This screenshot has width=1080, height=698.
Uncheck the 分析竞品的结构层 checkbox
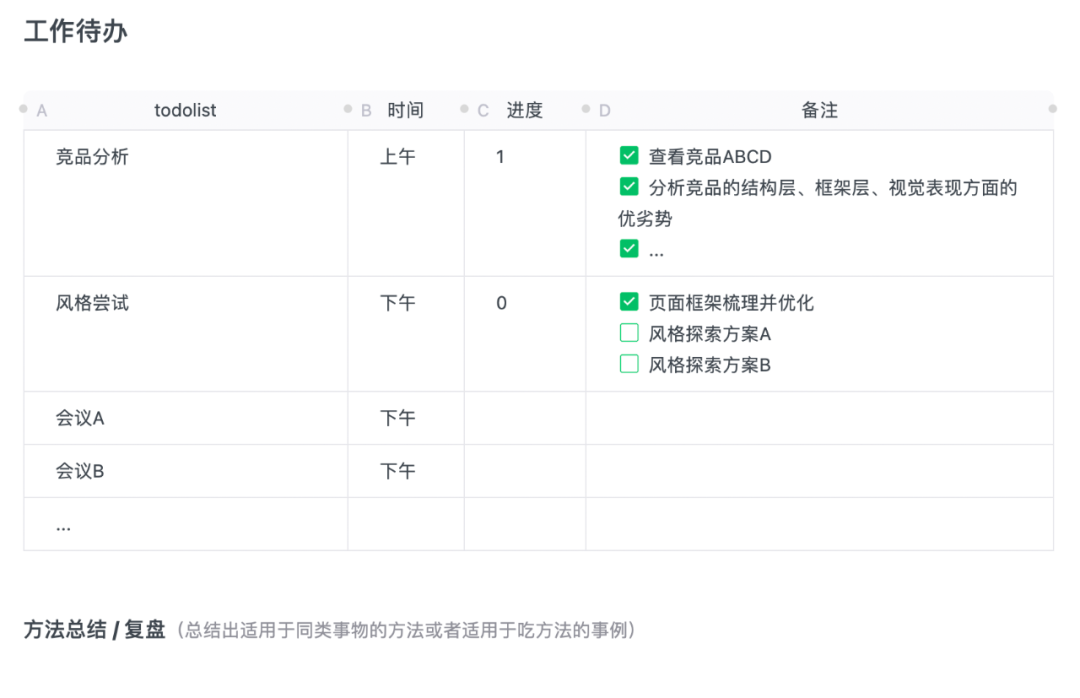[629, 187]
